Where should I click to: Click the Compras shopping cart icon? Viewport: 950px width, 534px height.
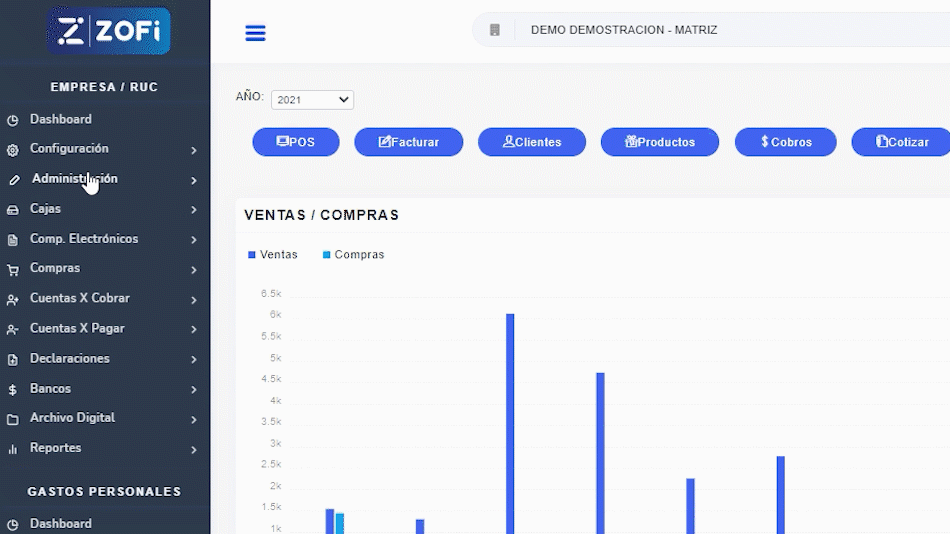tap(12, 270)
